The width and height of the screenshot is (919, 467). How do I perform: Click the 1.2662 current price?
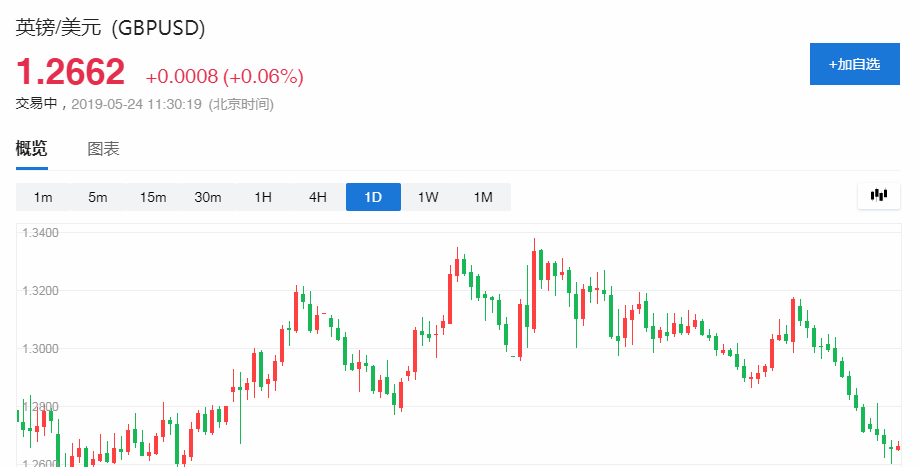(x=70, y=72)
